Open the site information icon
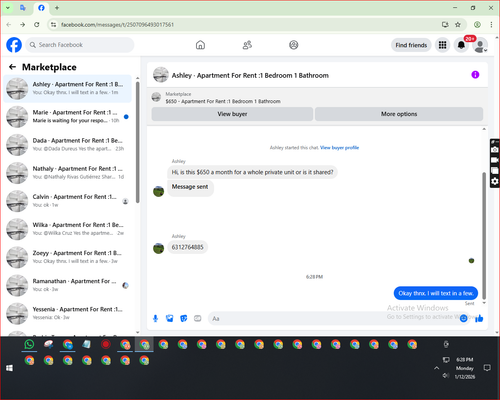This screenshot has width=500, height=400. 53,24
